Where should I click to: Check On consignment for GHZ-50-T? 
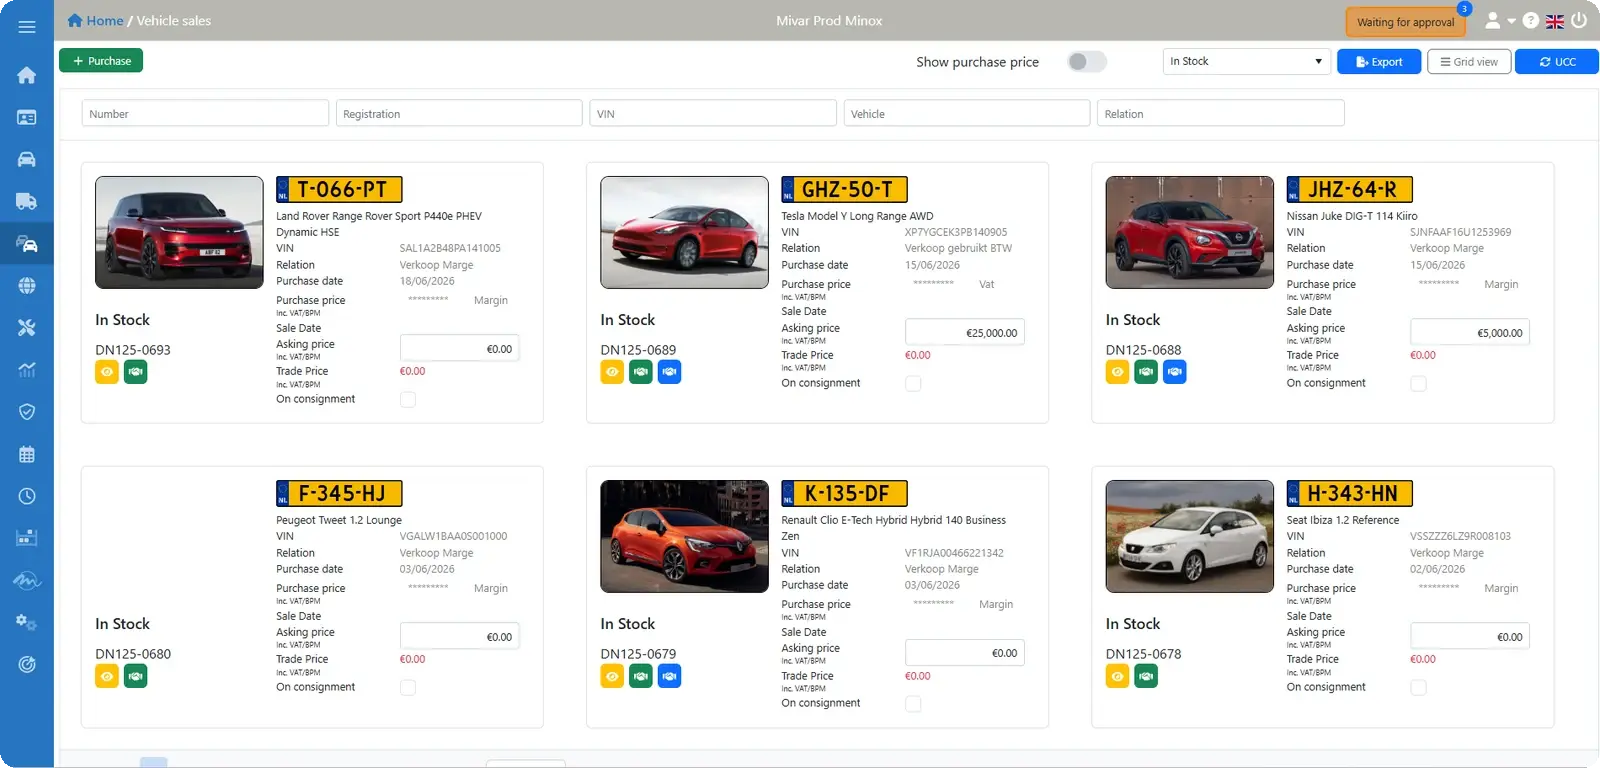(x=913, y=383)
